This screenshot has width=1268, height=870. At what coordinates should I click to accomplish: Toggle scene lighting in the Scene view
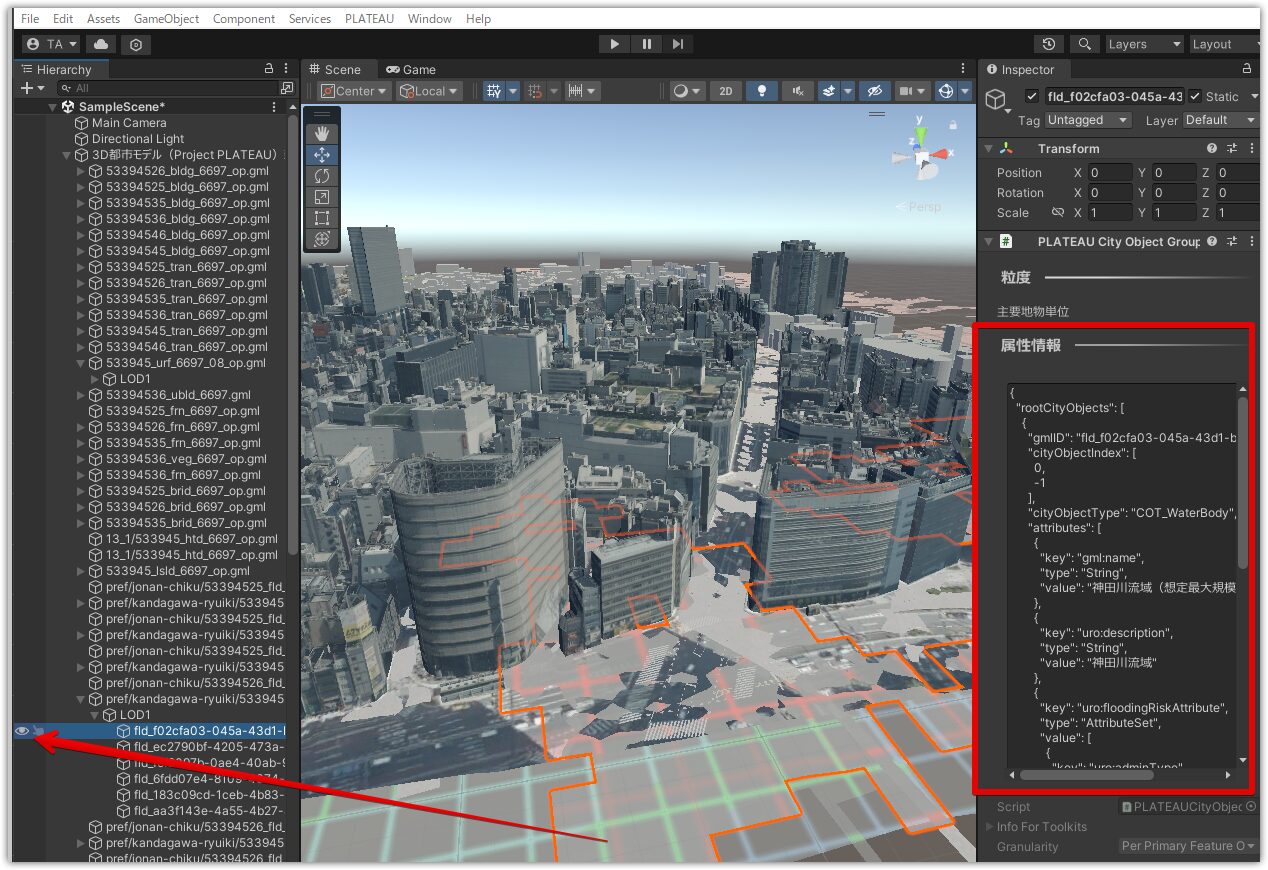(x=763, y=91)
